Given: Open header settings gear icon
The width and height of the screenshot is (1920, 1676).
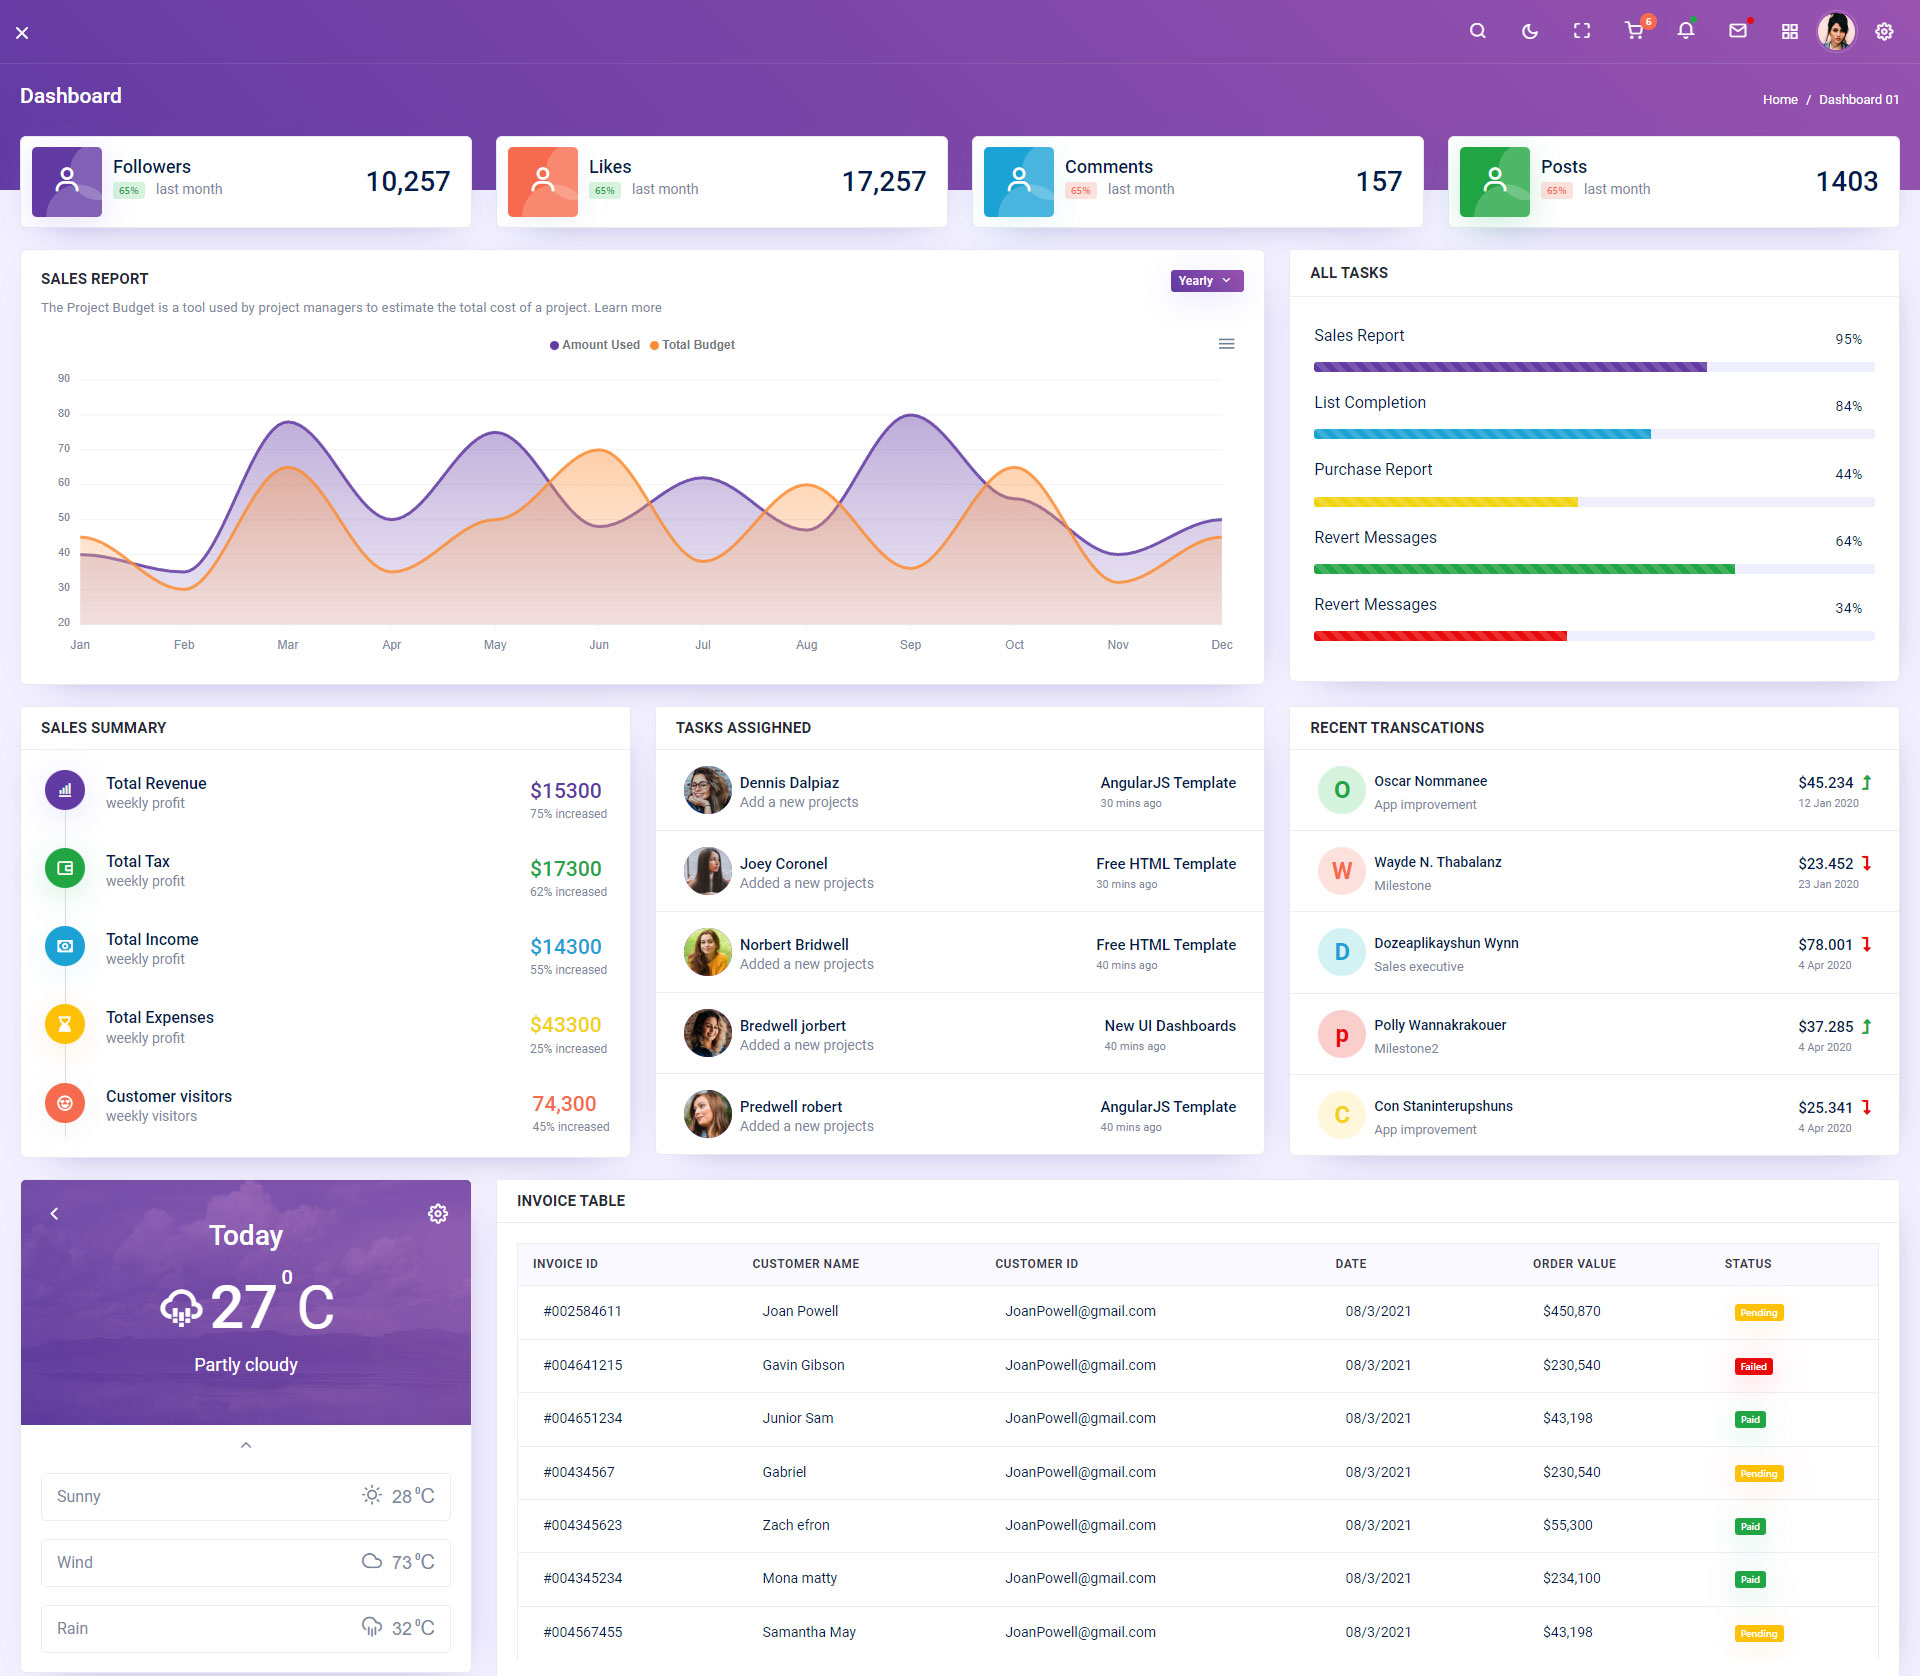Looking at the screenshot, I should [1884, 31].
